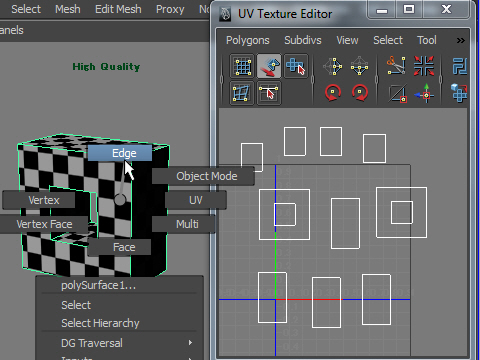
Task: Flip selected UVs horizontally
Action: point(333,66)
